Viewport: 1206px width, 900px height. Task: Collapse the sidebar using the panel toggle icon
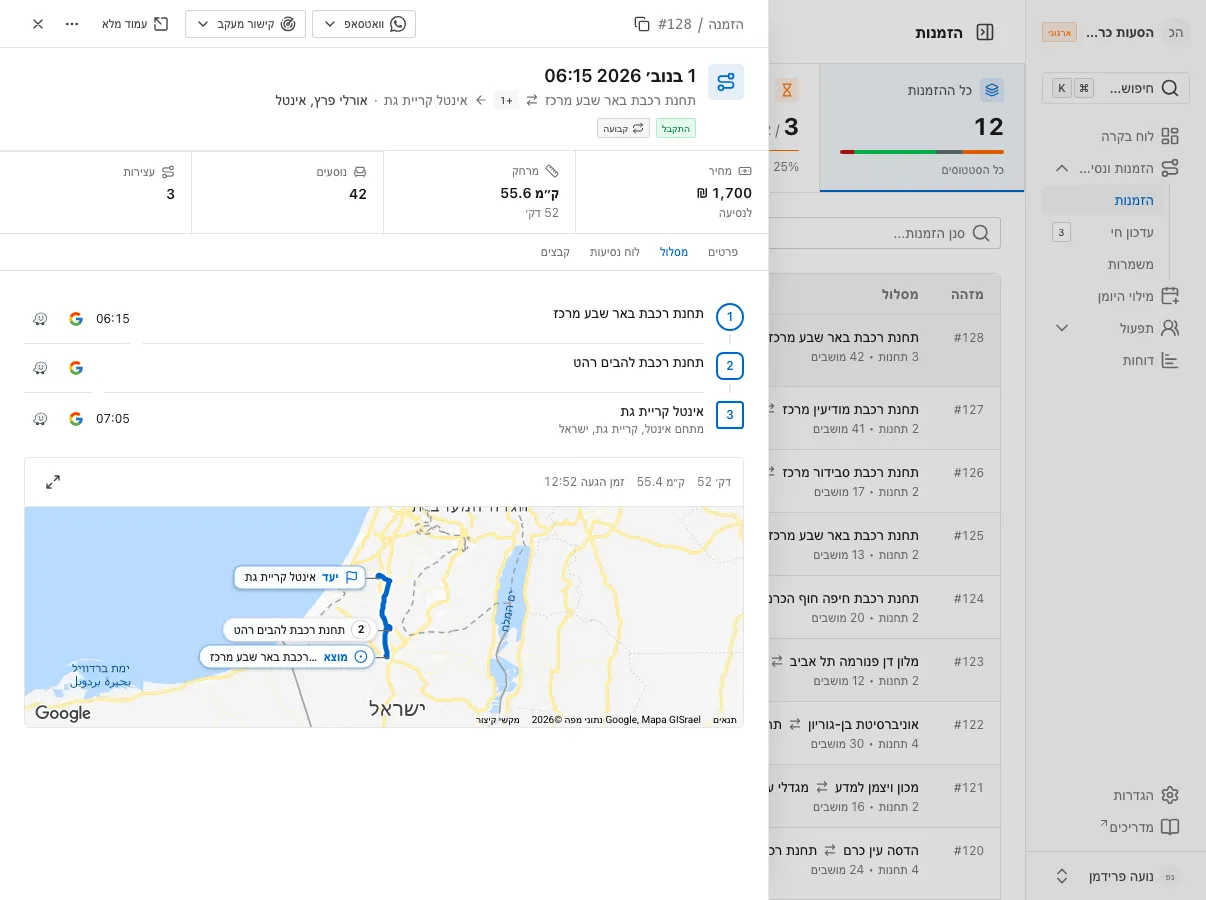(985, 32)
